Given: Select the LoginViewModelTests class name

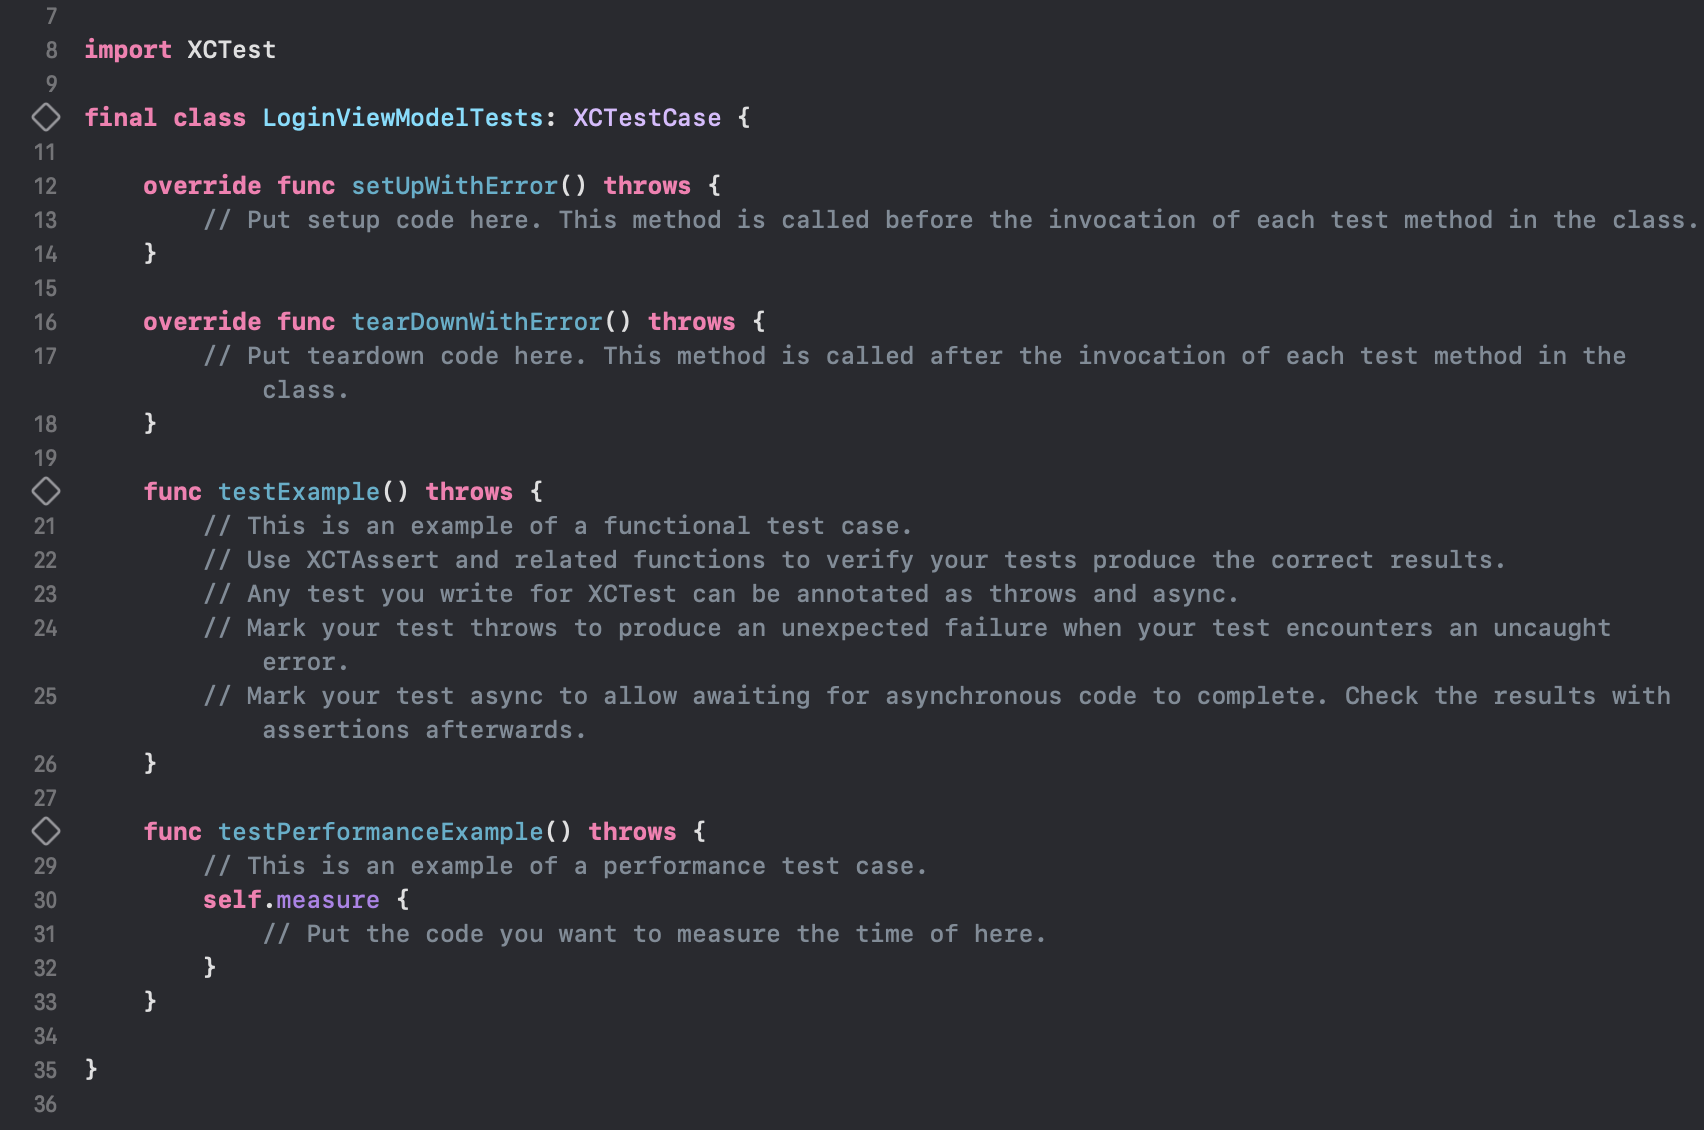Looking at the screenshot, I should [402, 118].
